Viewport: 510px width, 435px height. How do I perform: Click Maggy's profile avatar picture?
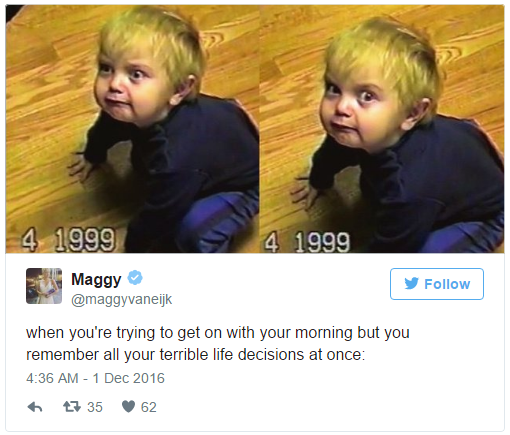point(44,286)
